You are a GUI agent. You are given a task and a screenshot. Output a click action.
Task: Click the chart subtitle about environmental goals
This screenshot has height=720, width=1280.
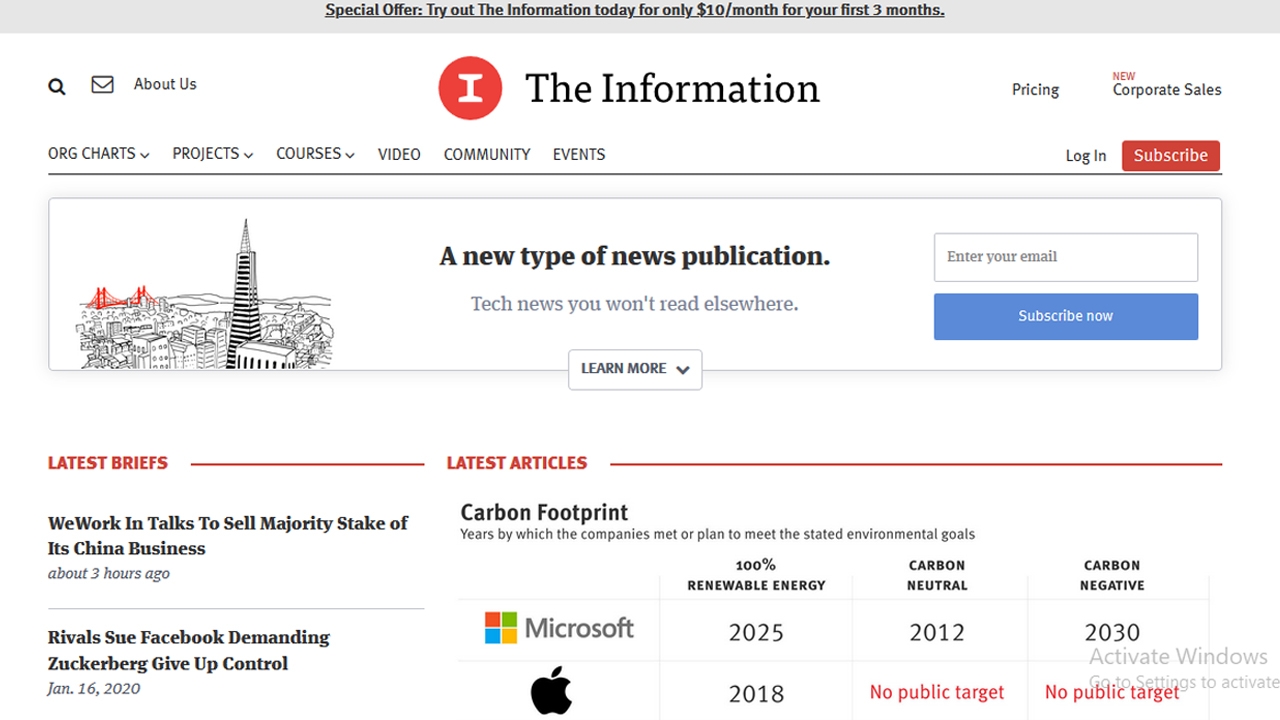[x=717, y=534]
